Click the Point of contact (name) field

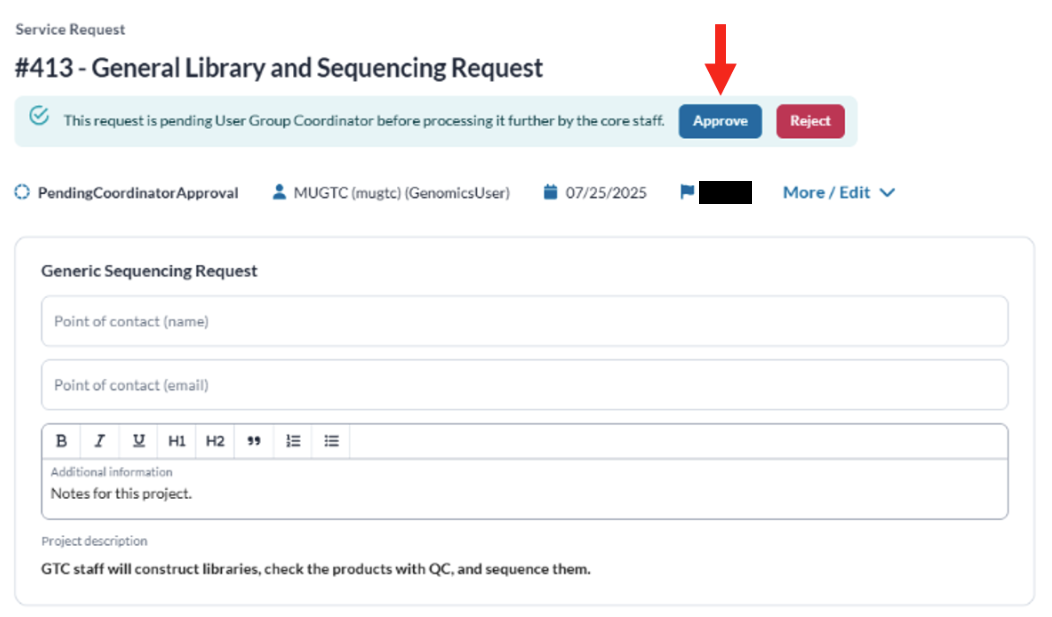coord(524,321)
